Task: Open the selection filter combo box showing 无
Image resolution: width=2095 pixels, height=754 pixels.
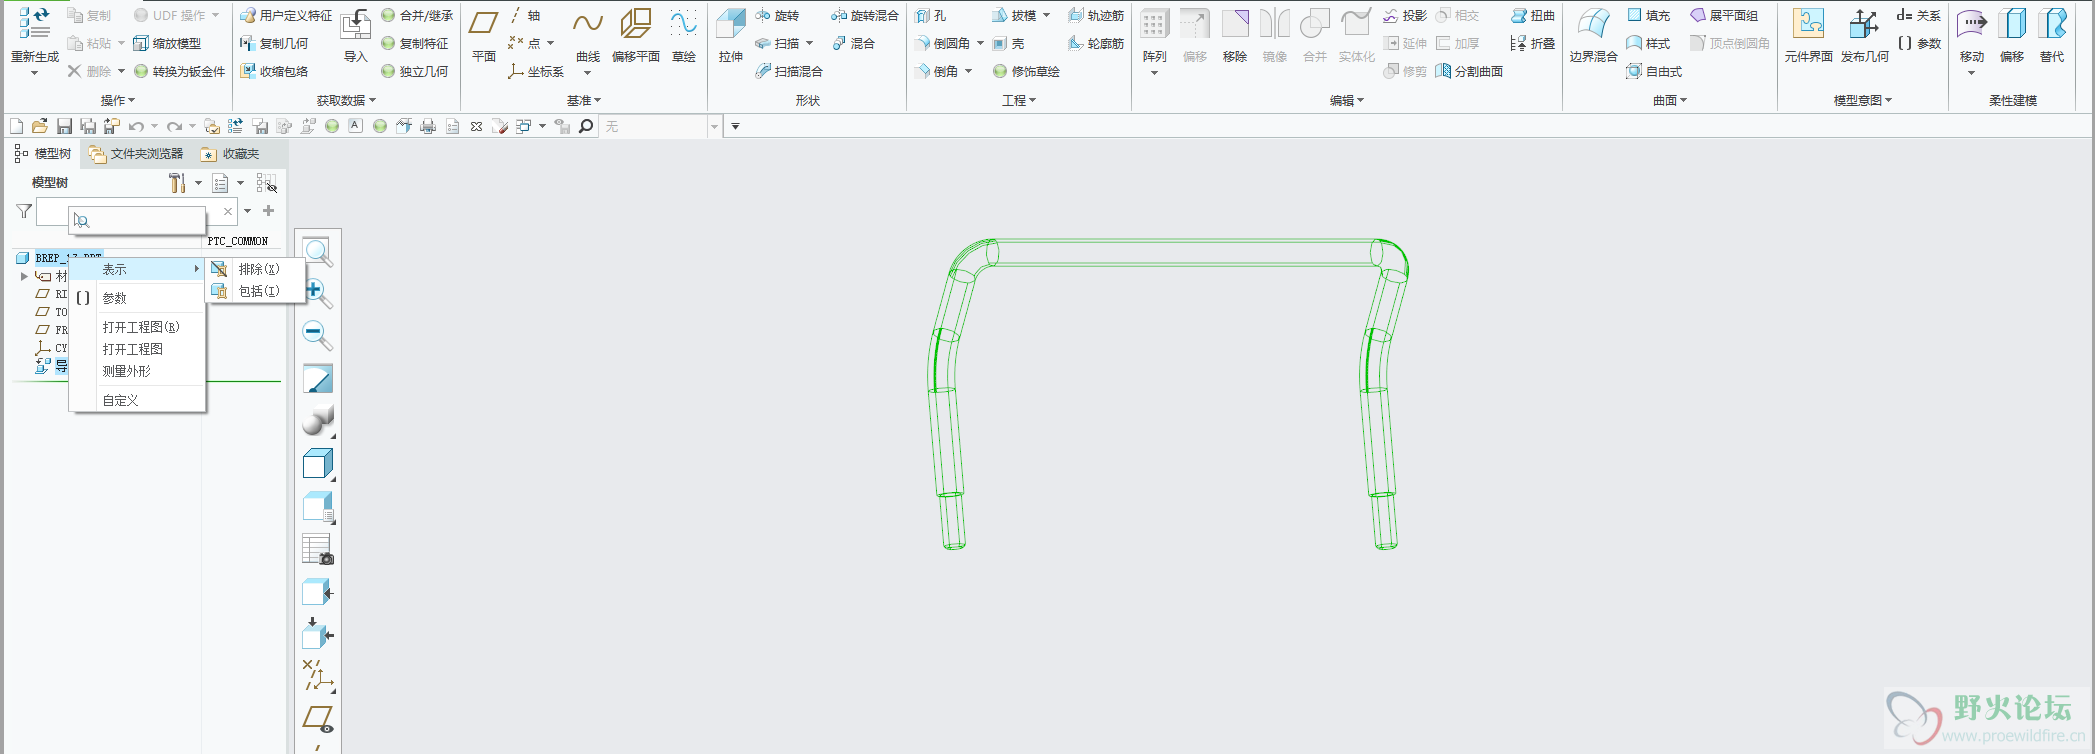Action: coord(661,126)
